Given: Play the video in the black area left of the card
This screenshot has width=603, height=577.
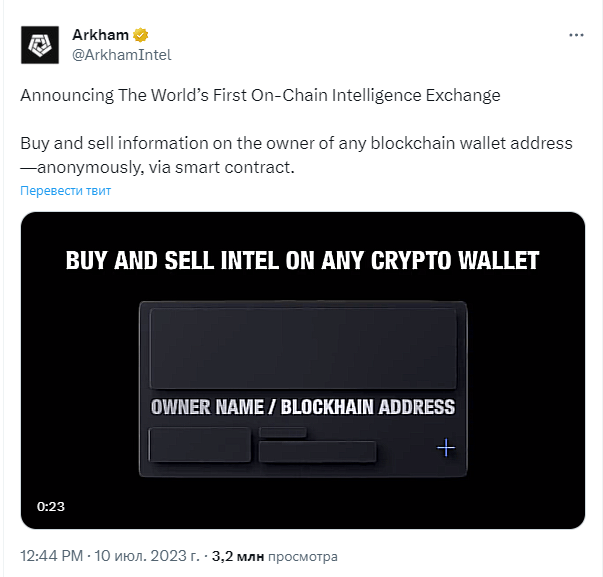Looking at the screenshot, I should click(80, 389).
